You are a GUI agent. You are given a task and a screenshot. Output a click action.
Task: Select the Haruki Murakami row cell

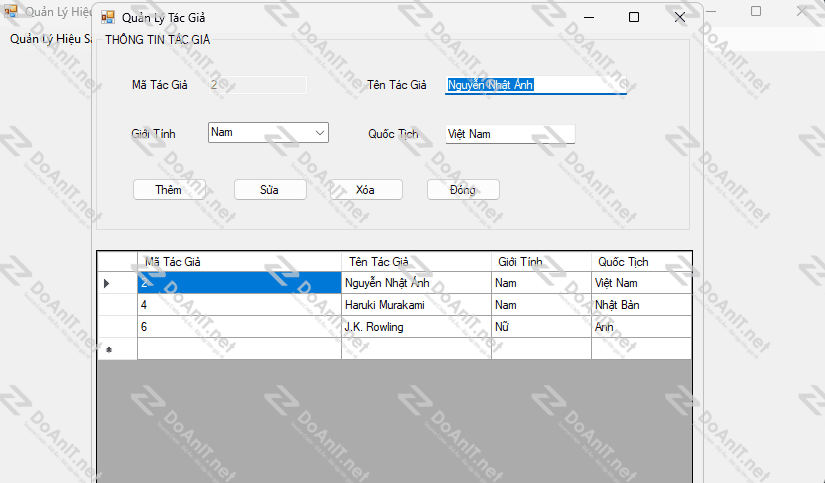[x=416, y=305]
